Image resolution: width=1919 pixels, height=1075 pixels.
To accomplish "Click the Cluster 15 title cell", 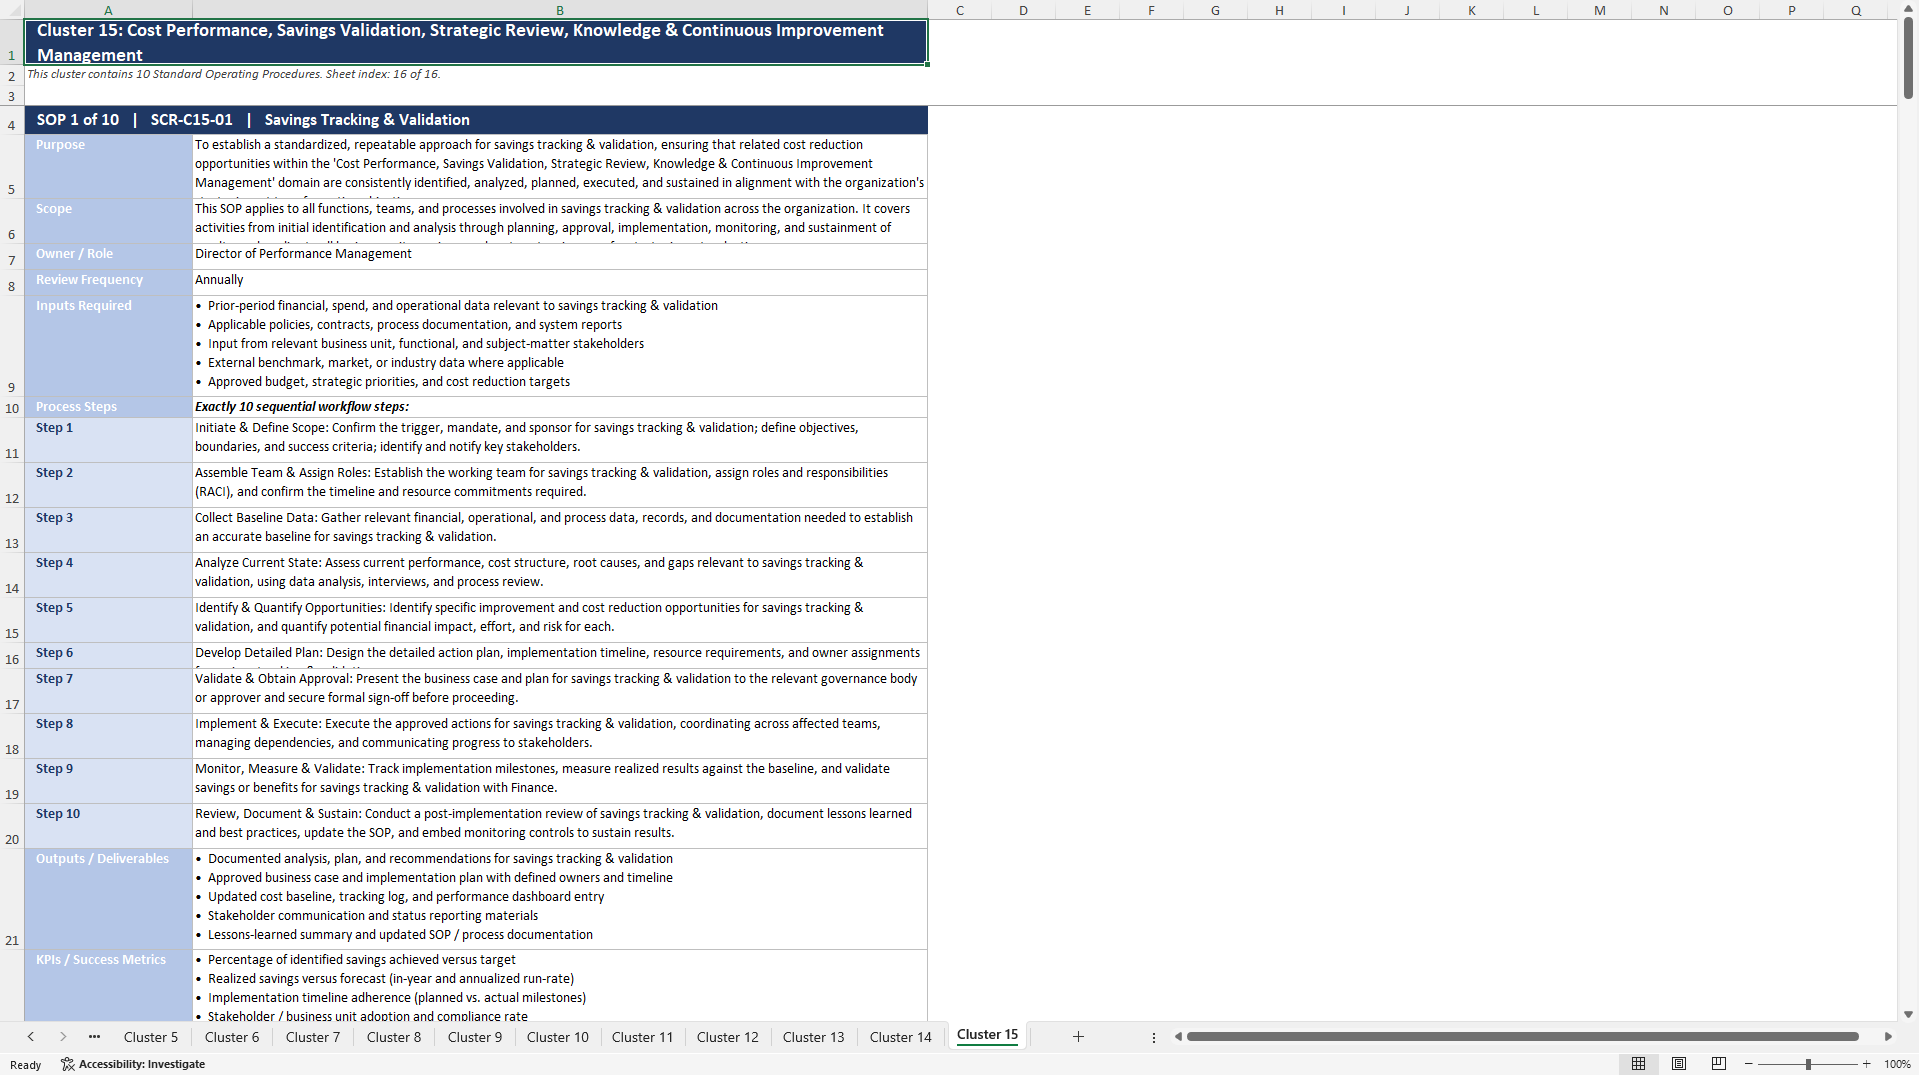I will [x=476, y=42].
